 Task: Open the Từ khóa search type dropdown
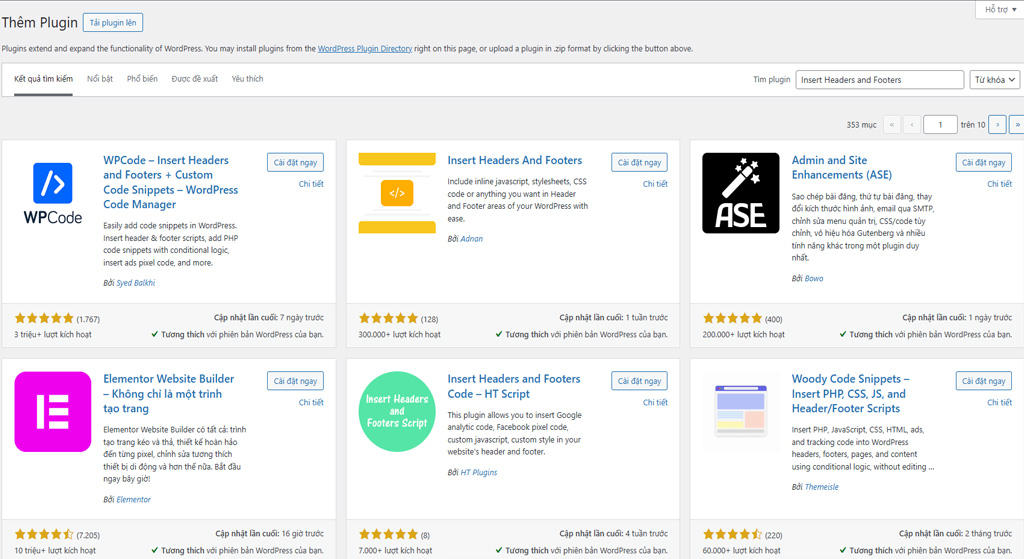pyautogui.click(x=994, y=80)
